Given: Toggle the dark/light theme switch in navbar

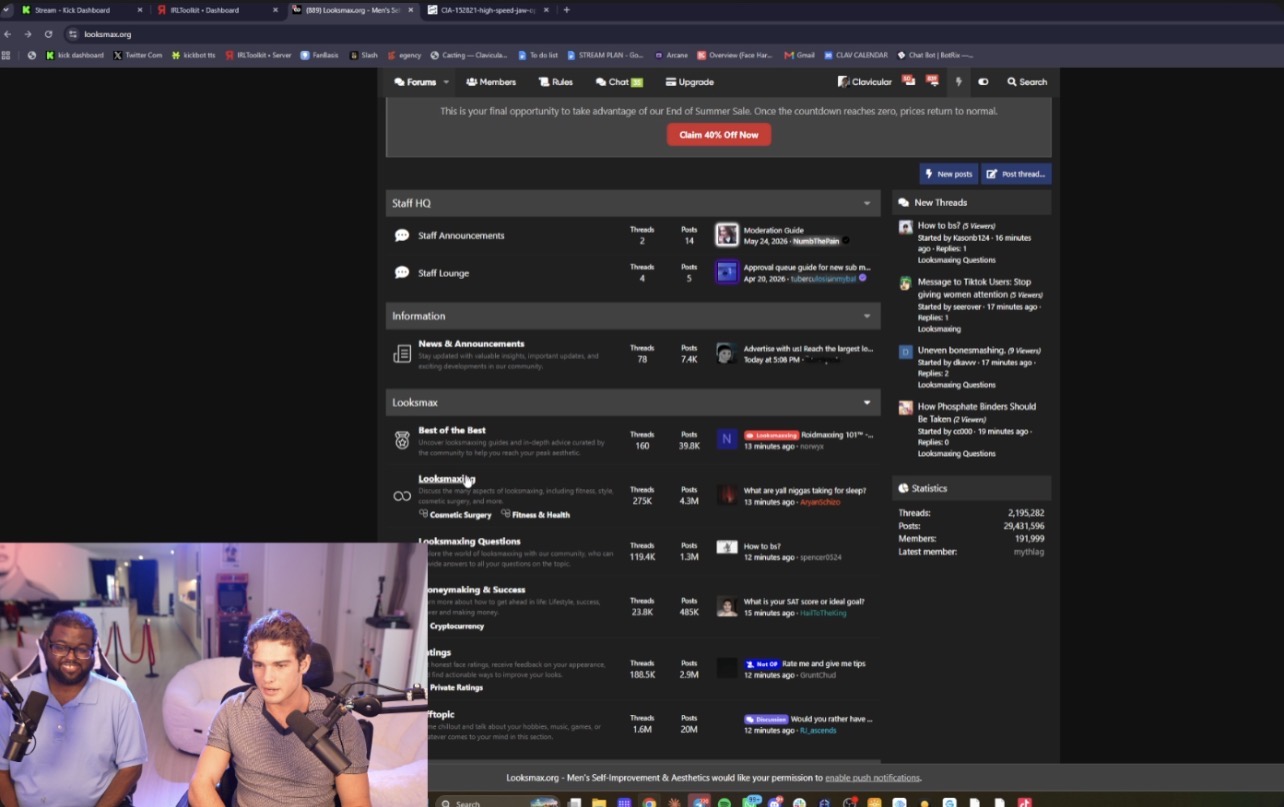Looking at the screenshot, I should coord(983,82).
